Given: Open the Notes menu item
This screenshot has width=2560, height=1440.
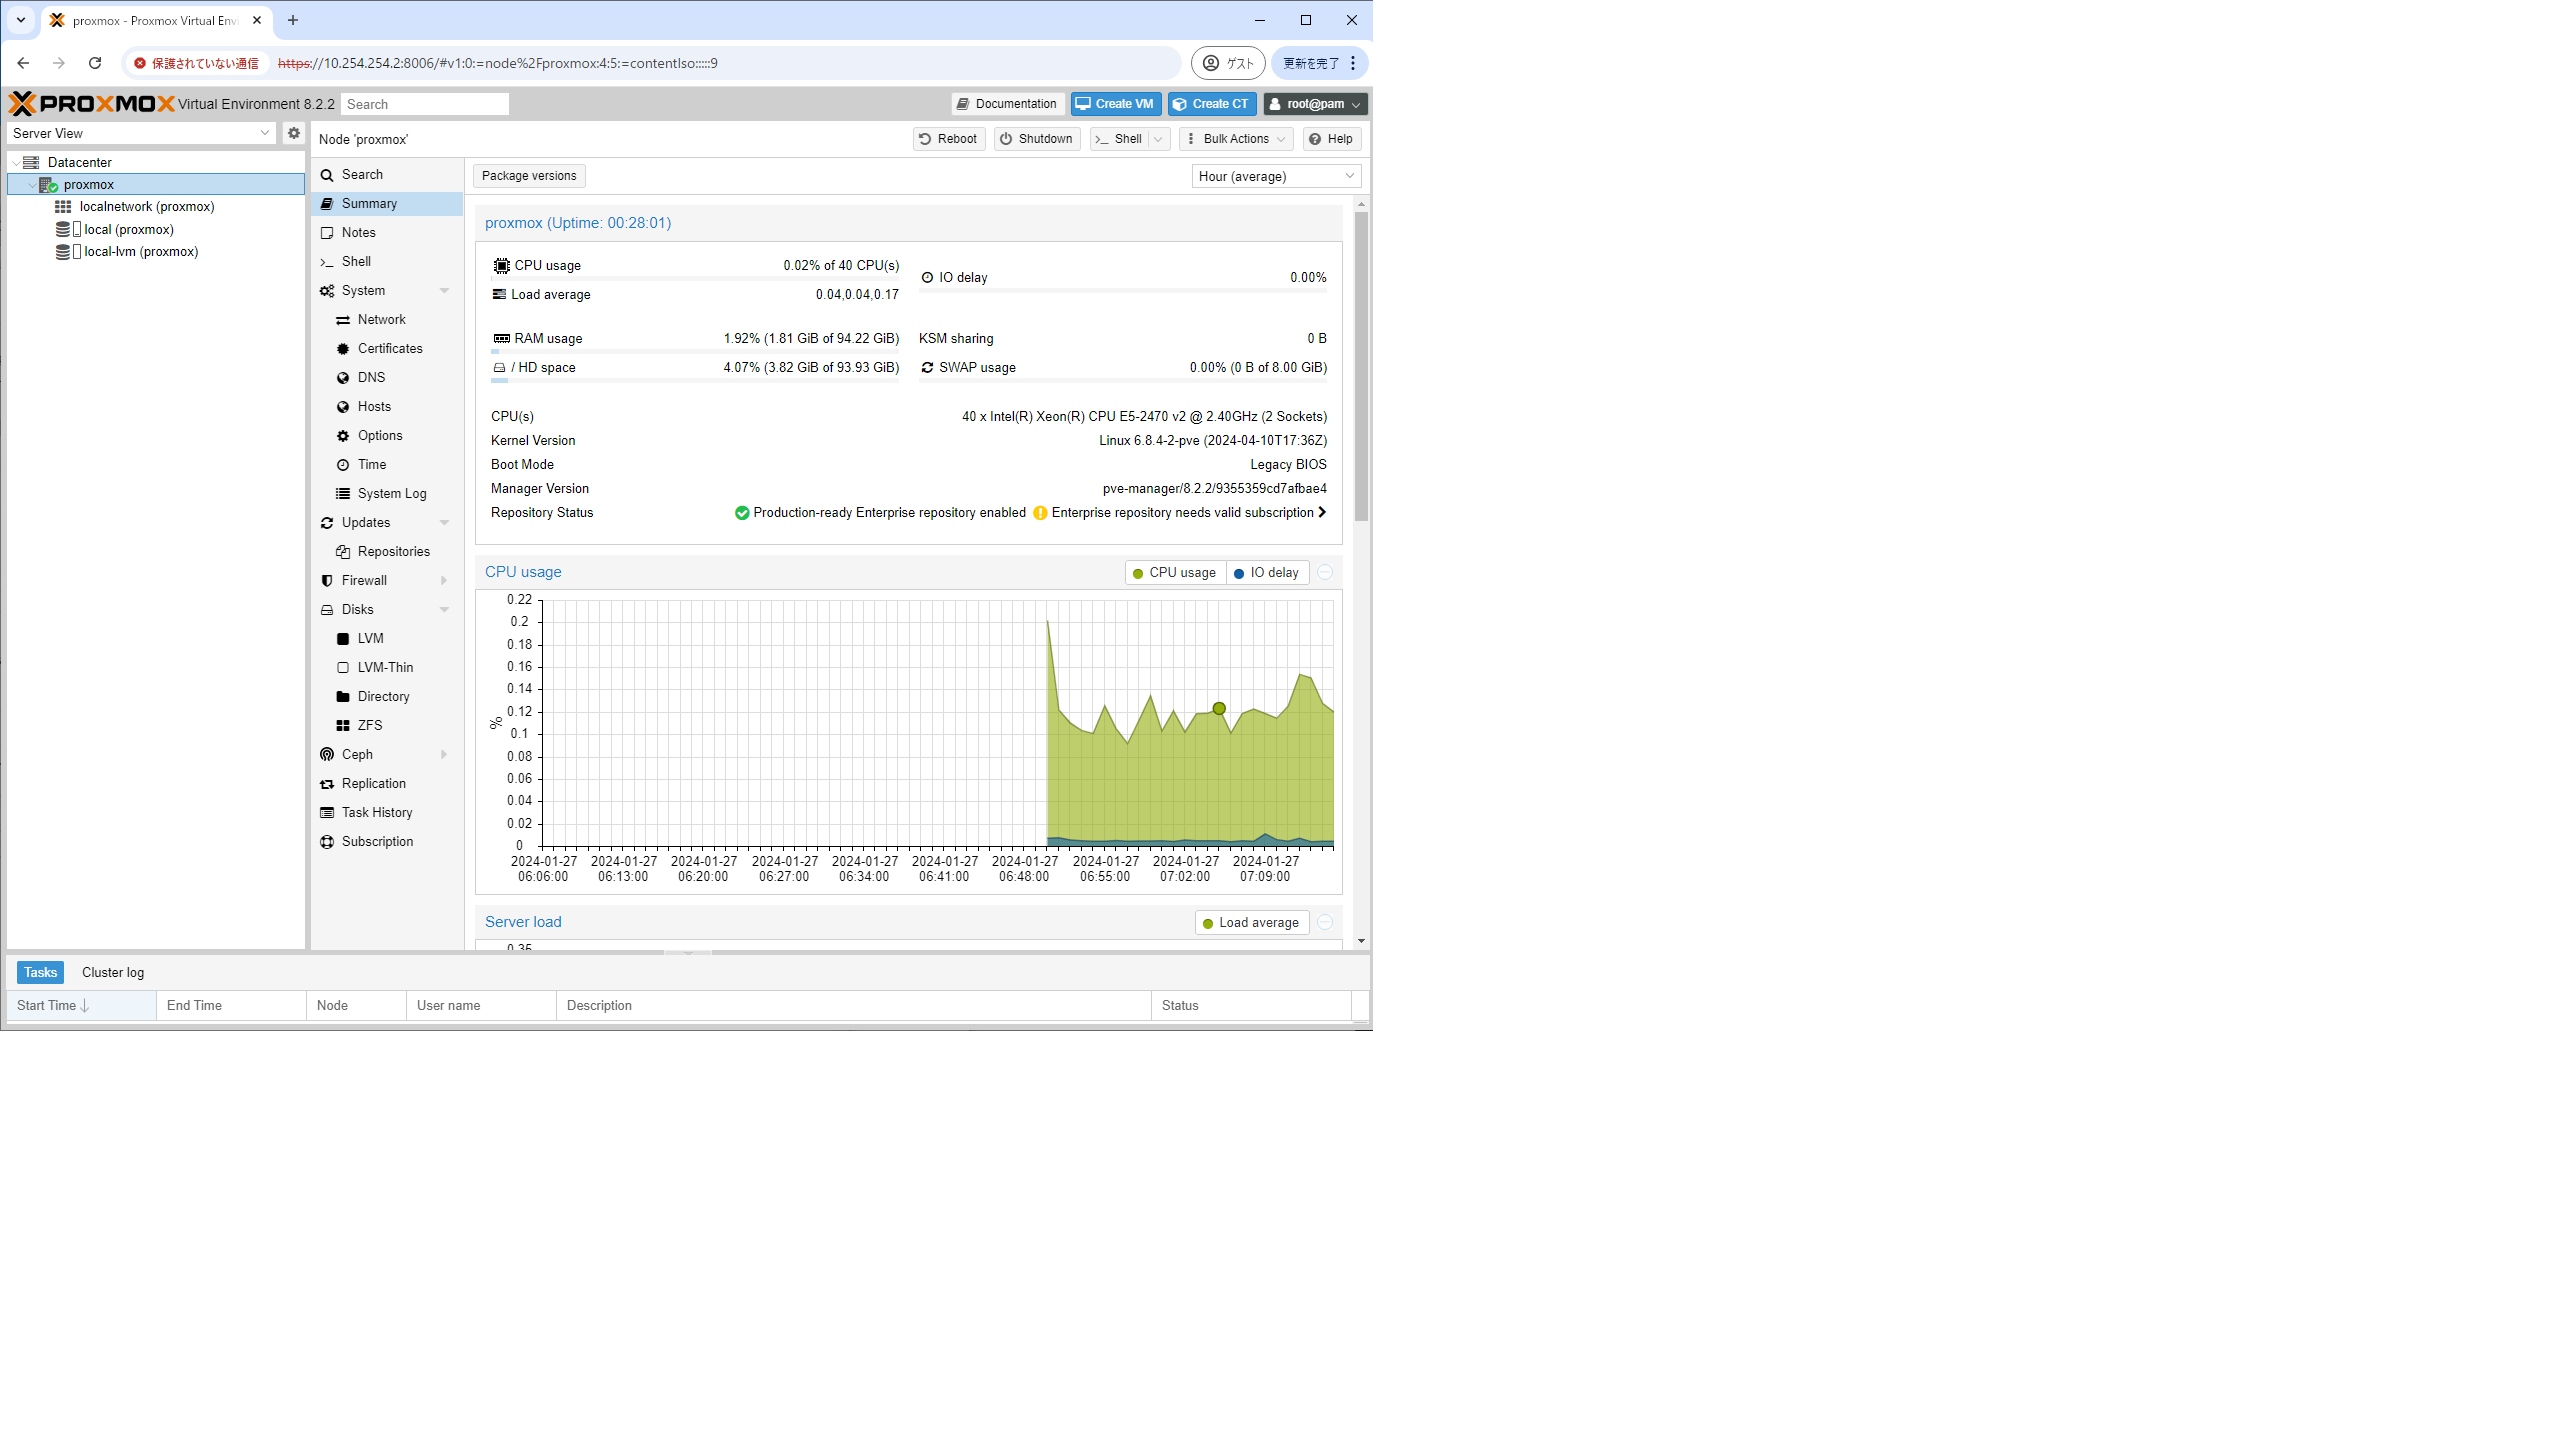Looking at the screenshot, I should click(x=358, y=232).
